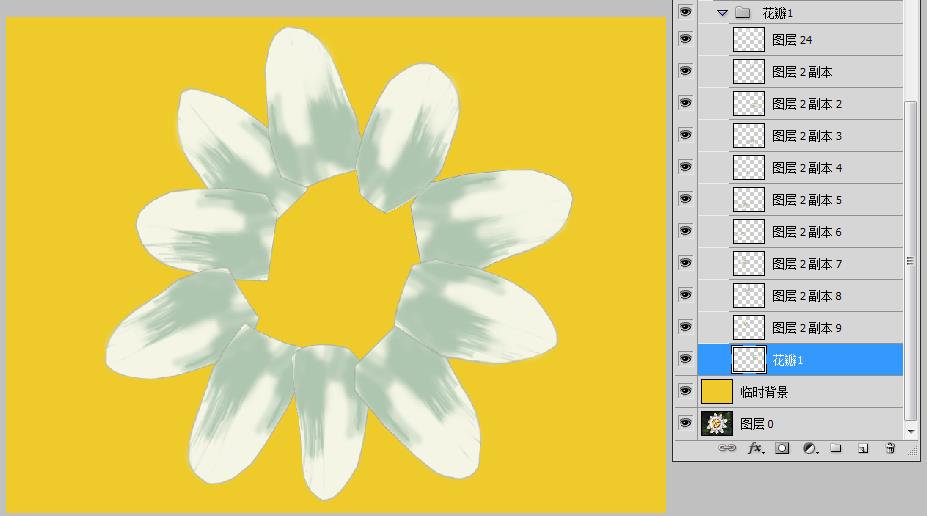Click the yellow 临时背景 layer thumbnail

(x=717, y=392)
